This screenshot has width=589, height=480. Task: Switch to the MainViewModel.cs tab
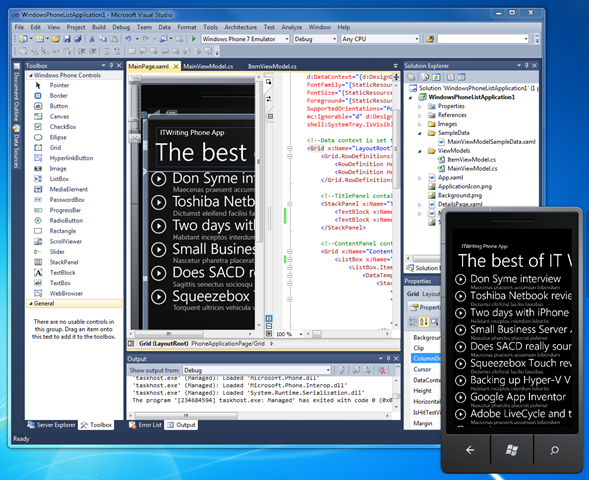coord(208,66)
